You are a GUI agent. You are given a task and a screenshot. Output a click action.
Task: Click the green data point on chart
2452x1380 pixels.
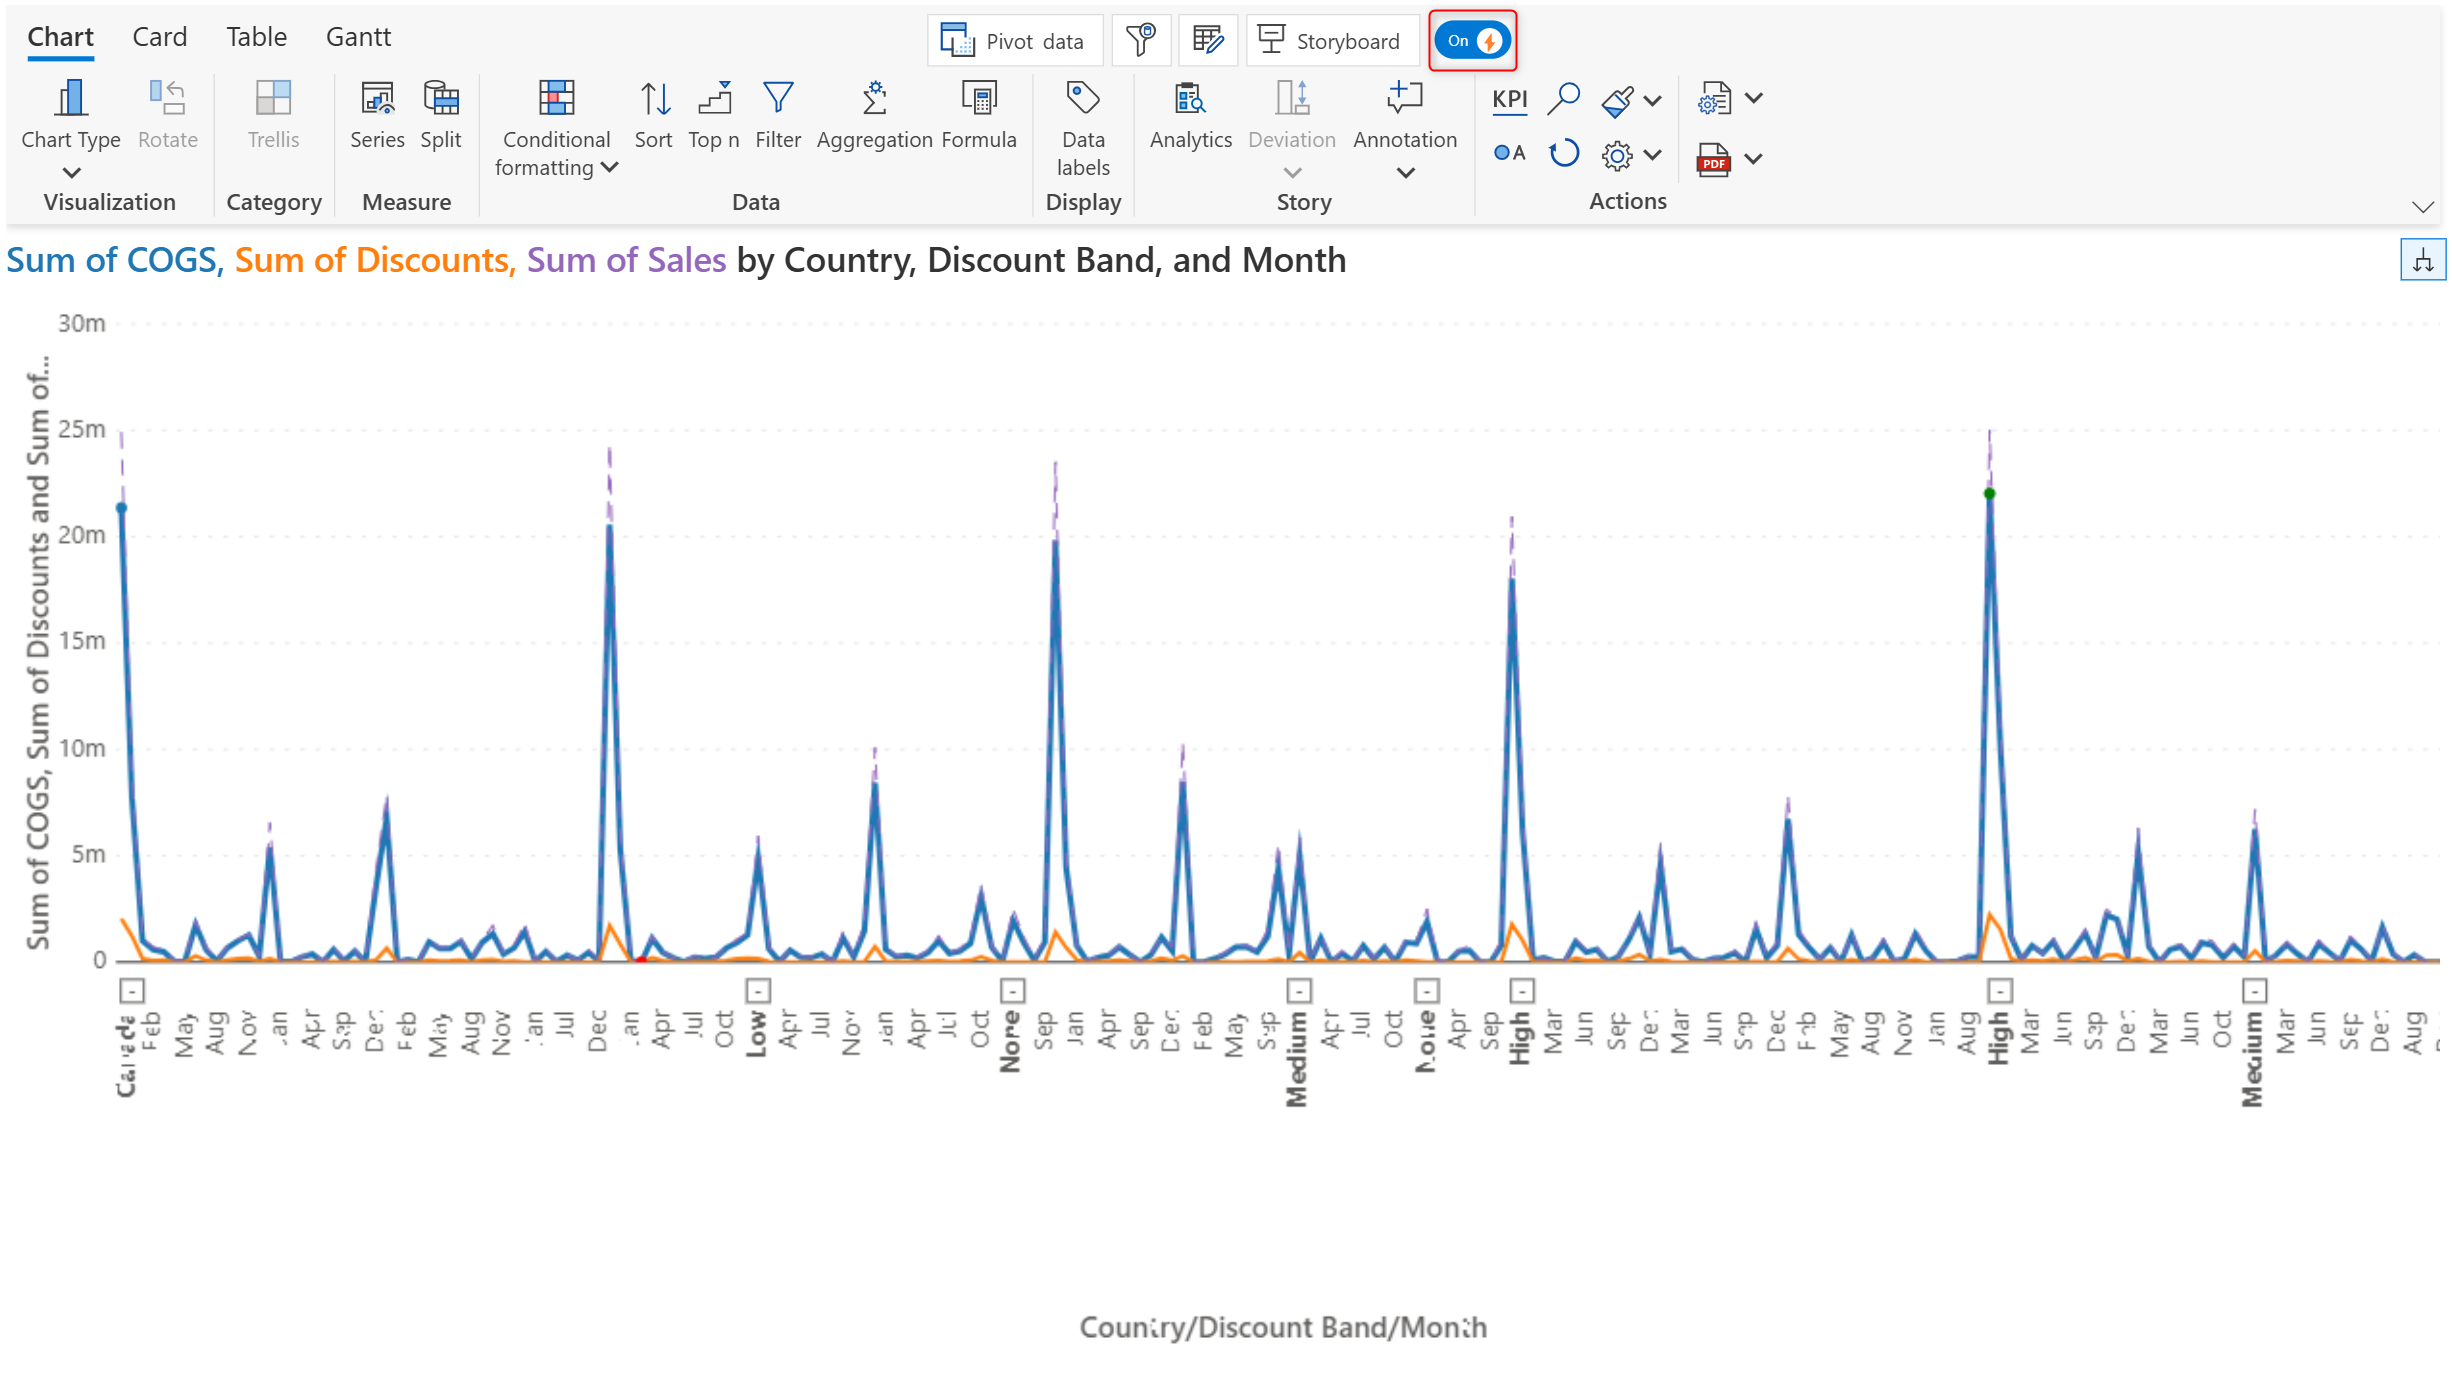pyautogui.click(x=1989, y=493)
